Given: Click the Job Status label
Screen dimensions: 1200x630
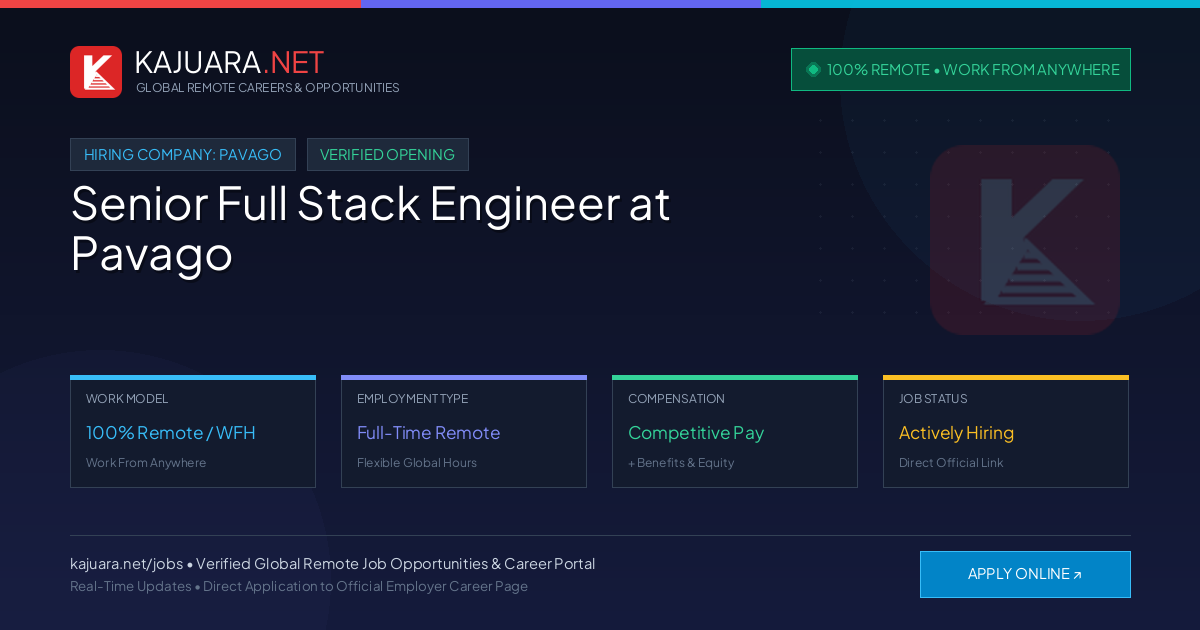Looking at the screenshot, I should (x=933, y=399).
